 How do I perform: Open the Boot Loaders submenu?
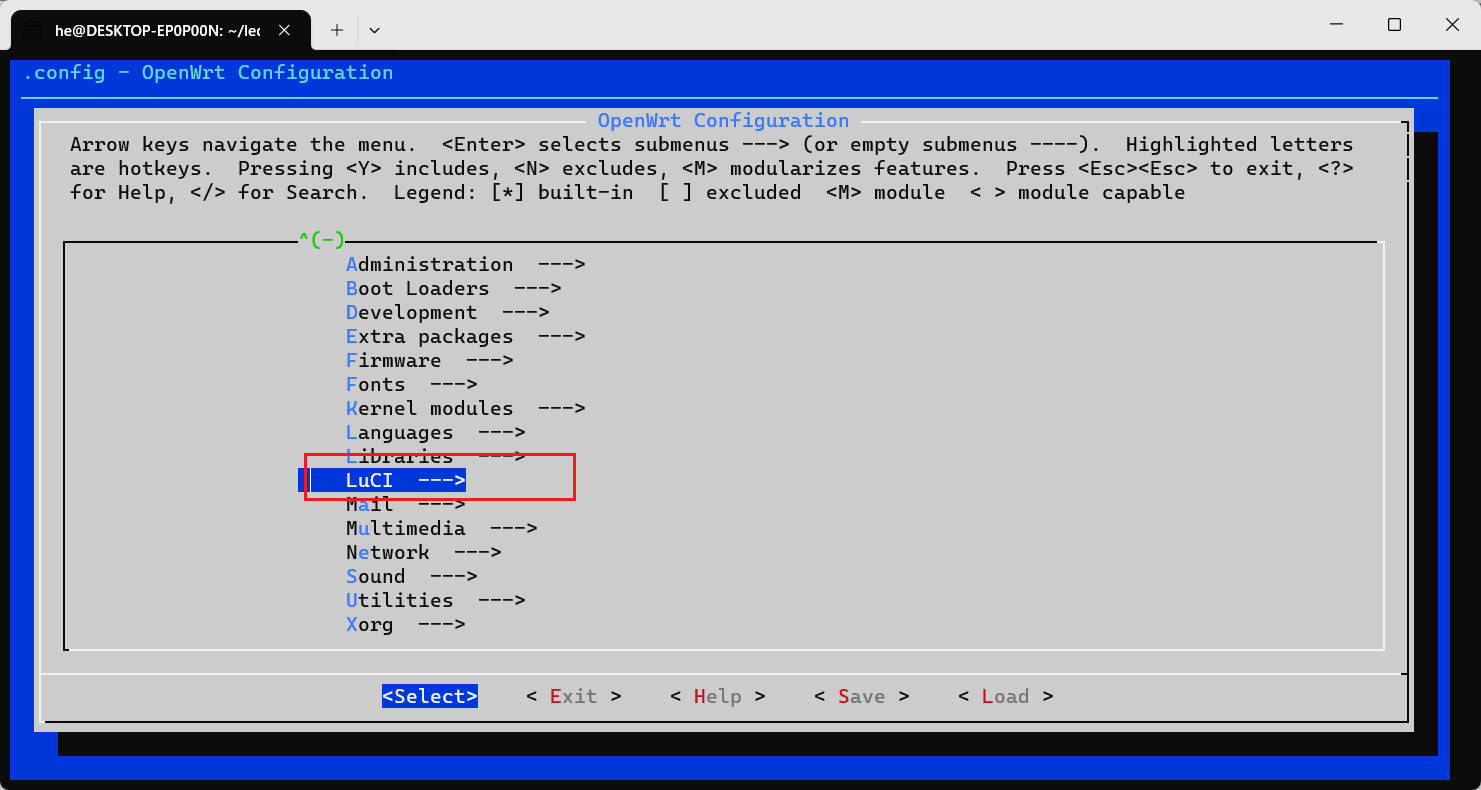(453, 289)
